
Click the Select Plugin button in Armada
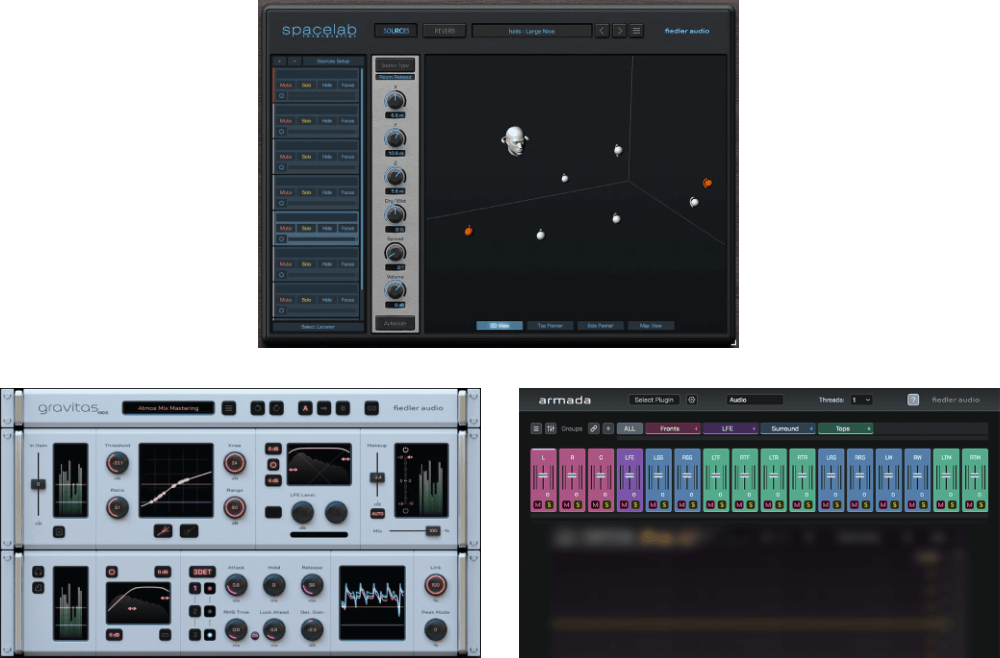coord(654,400)
